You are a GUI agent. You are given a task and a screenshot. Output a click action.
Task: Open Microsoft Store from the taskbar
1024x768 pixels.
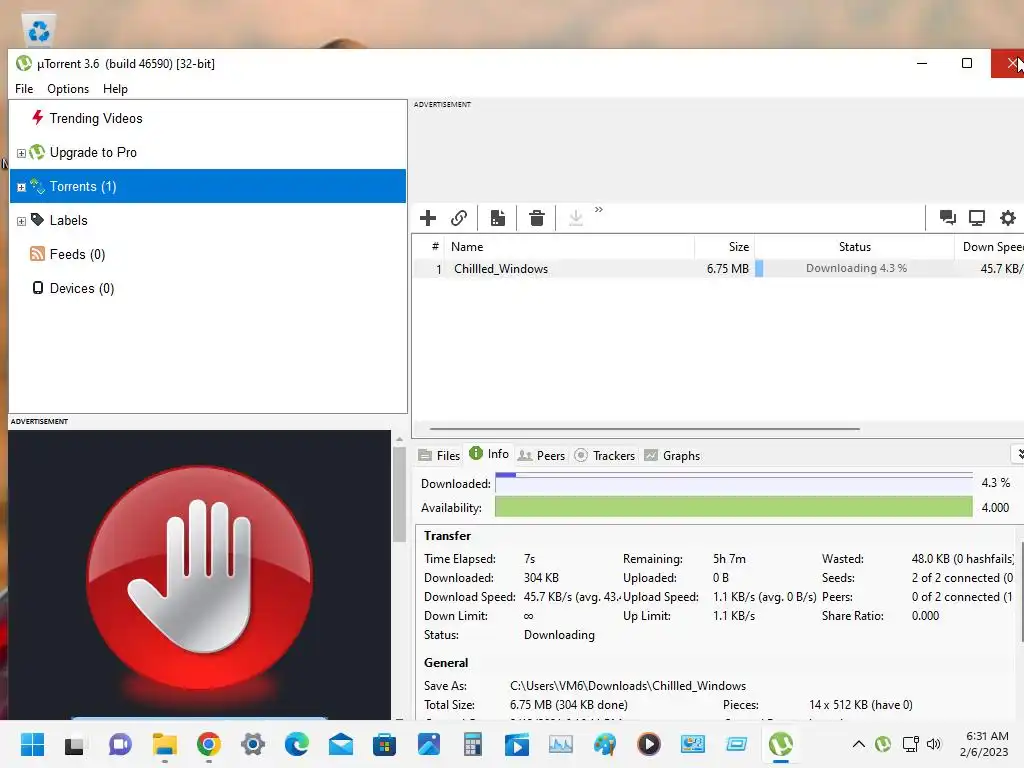[x=385, y=744]
